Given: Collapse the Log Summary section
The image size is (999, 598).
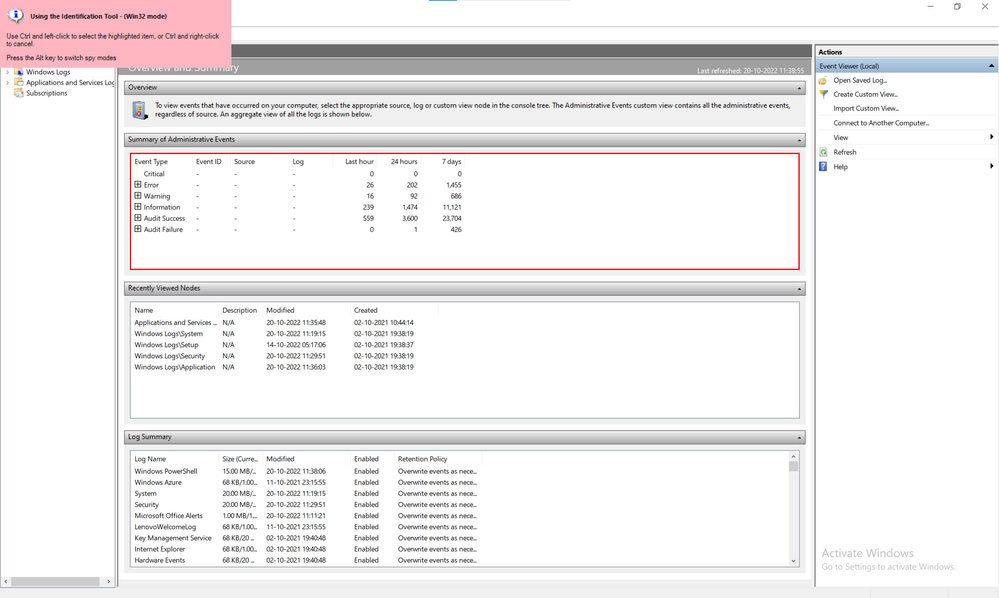Looking at the screenshot, I should tap(799, 437).
